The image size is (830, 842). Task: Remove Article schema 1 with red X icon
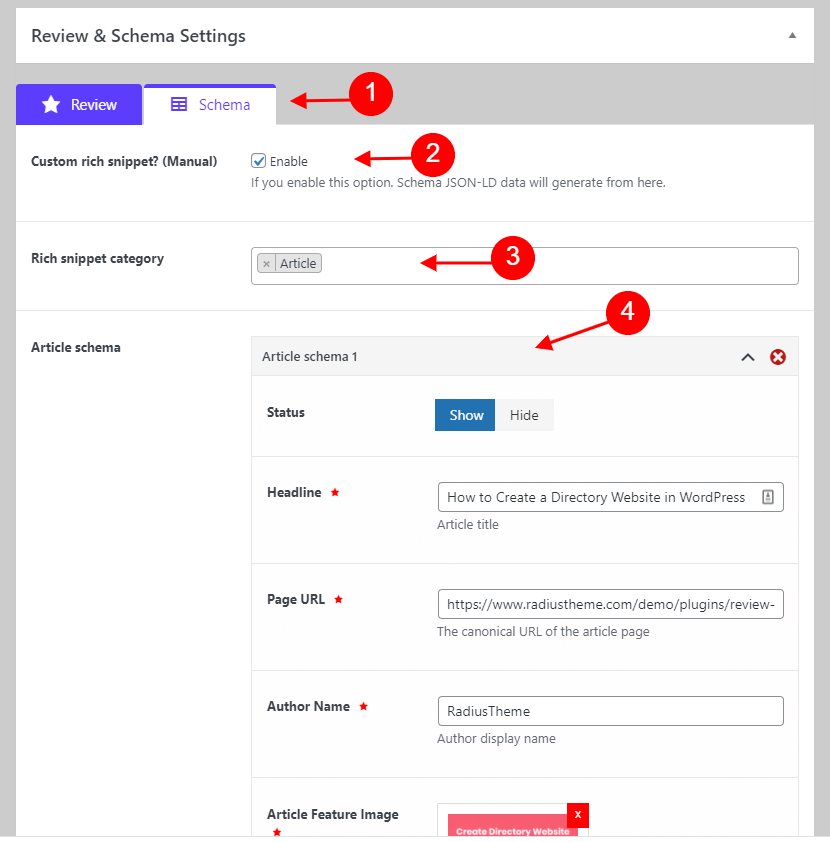777,357
